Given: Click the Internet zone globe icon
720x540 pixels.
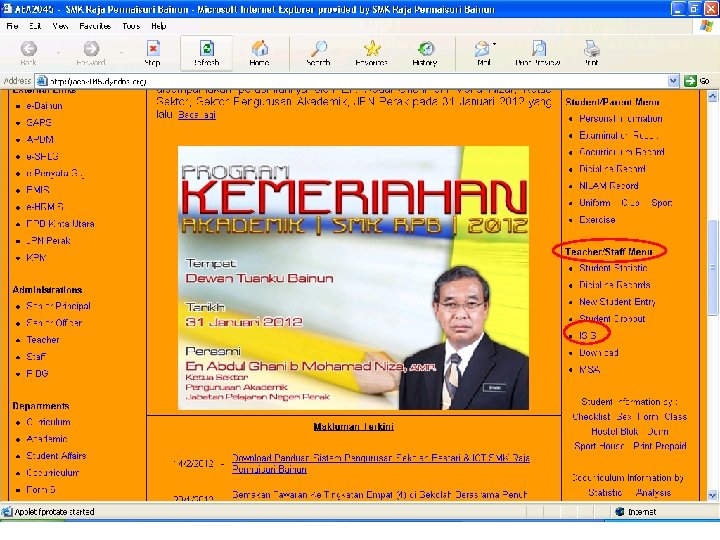Looking at the screenshot, I should tap(619, 512).
